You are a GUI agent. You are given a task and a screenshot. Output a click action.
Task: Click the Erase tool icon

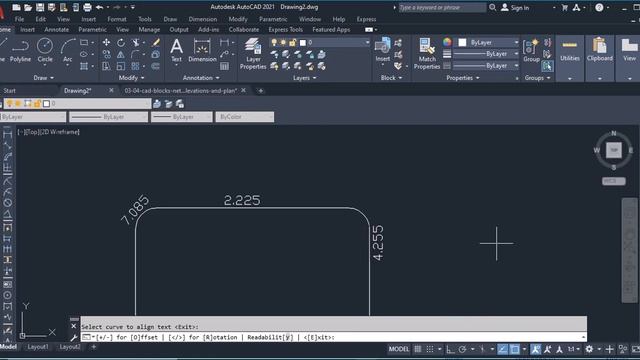(156, 42)
